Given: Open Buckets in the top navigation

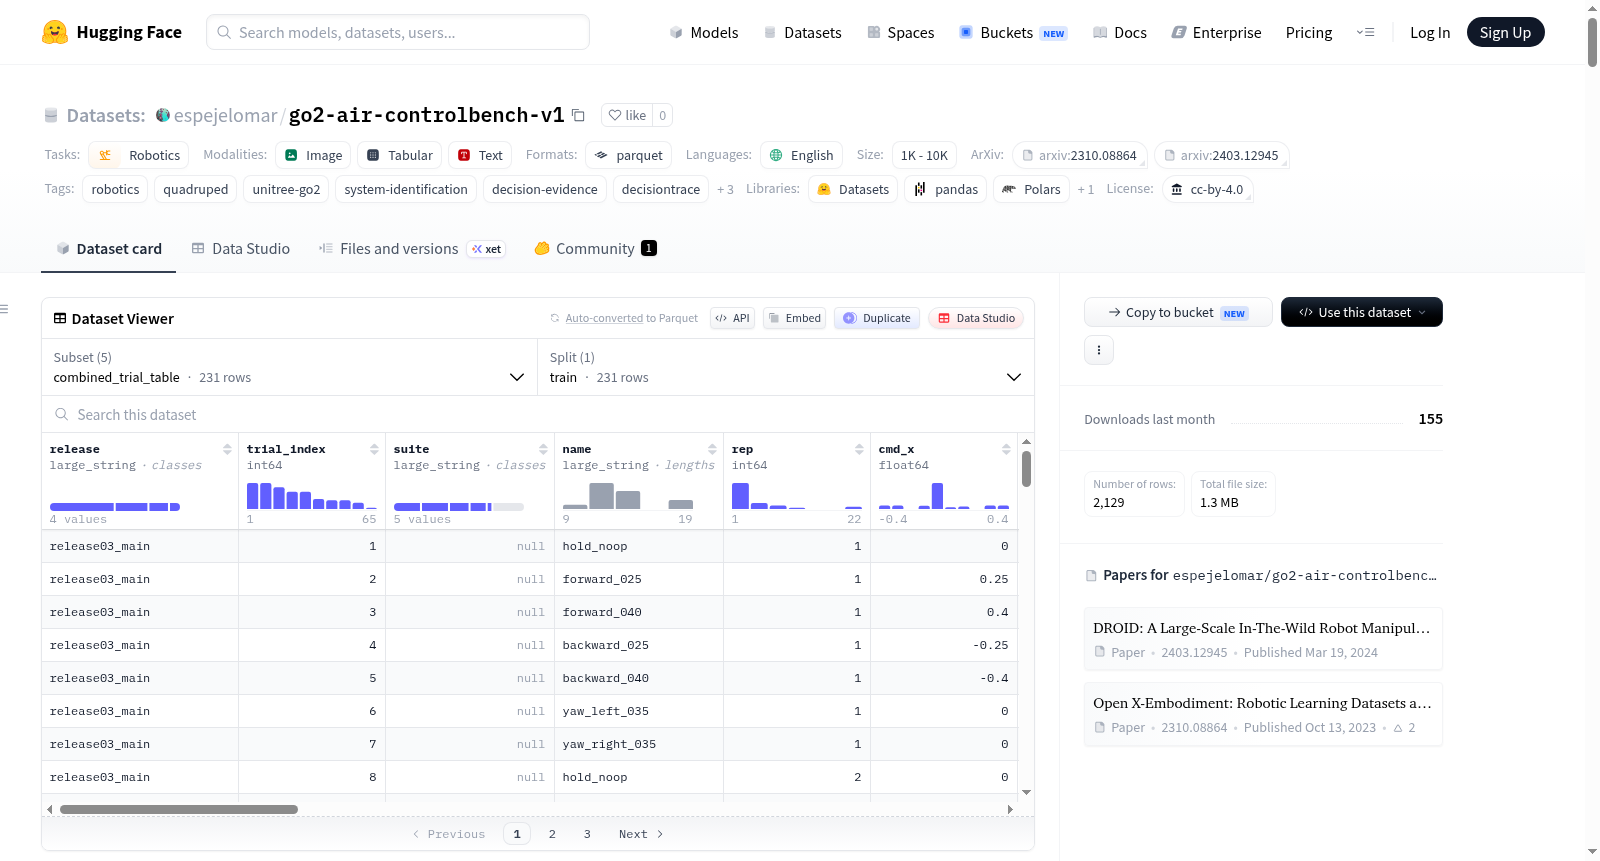Looking at the screenshot, I should point(1013,32).
